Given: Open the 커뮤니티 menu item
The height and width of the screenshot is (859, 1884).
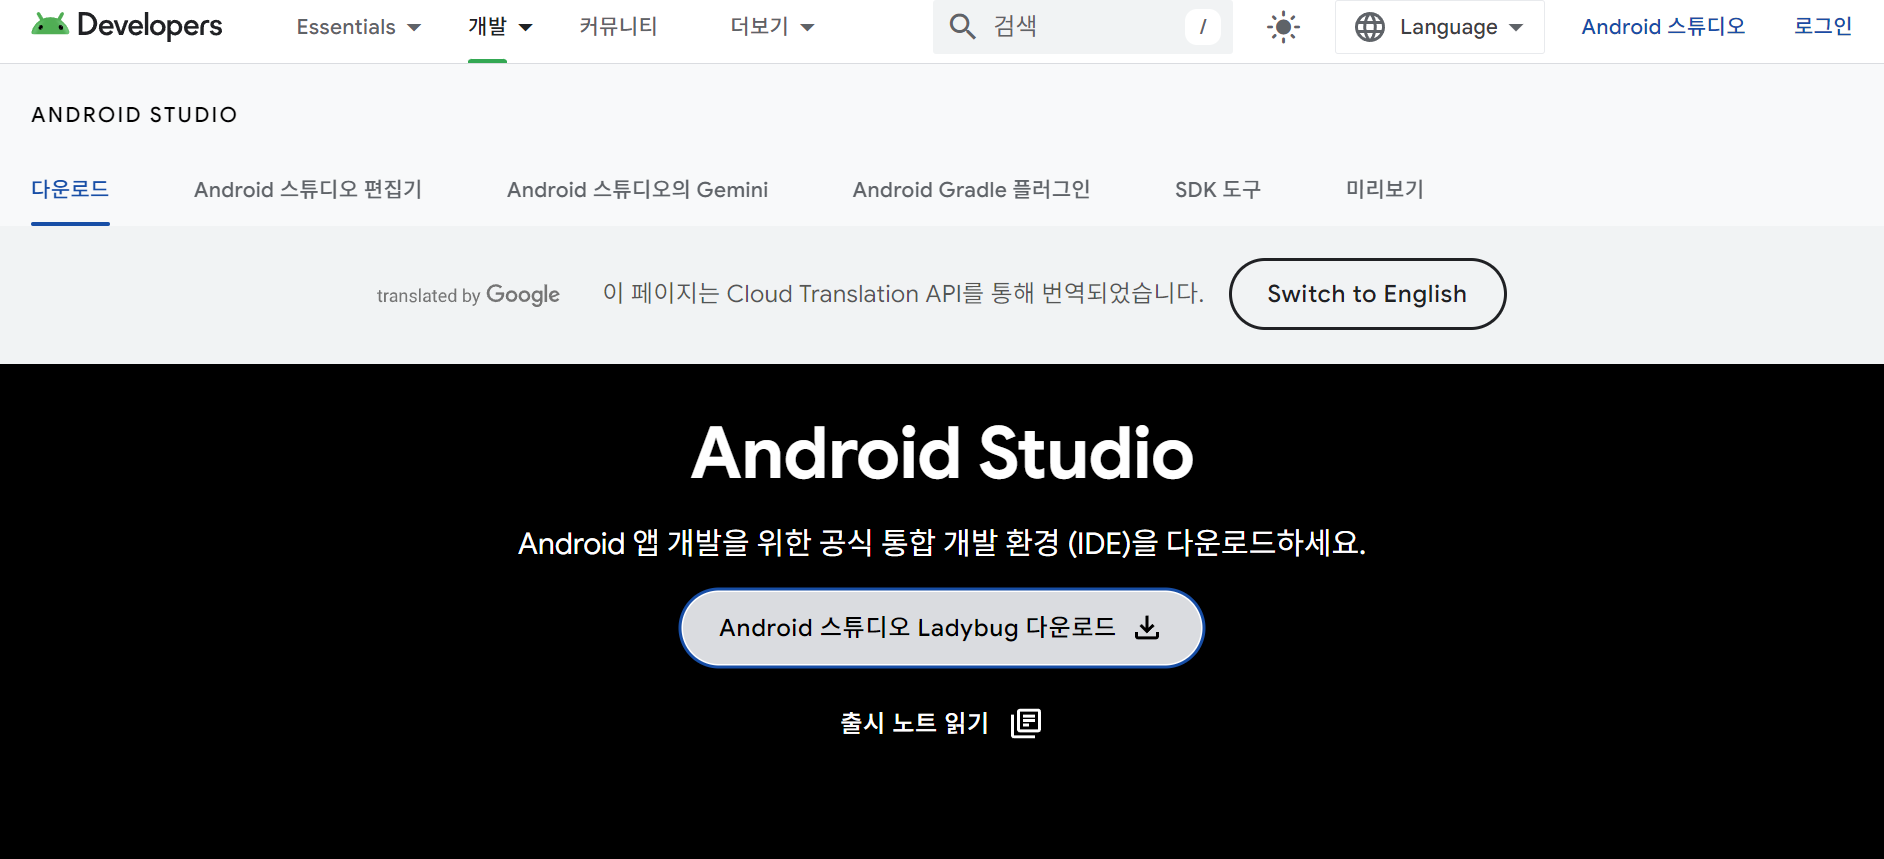Looking at the screenshot, I should [619, 27].
